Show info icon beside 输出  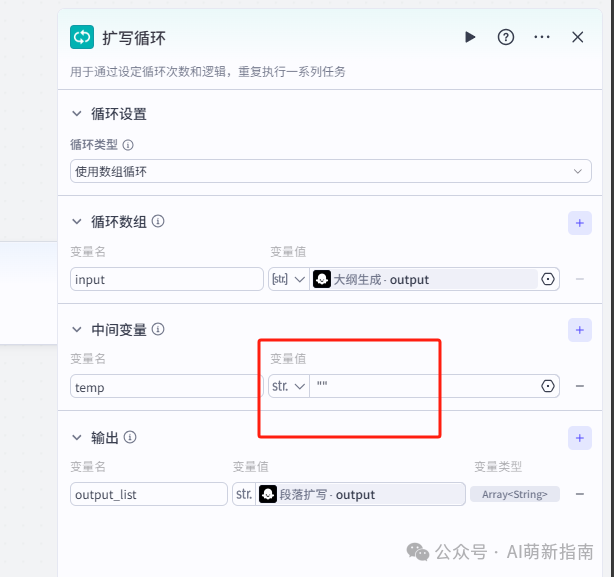[x=130, y=437]
